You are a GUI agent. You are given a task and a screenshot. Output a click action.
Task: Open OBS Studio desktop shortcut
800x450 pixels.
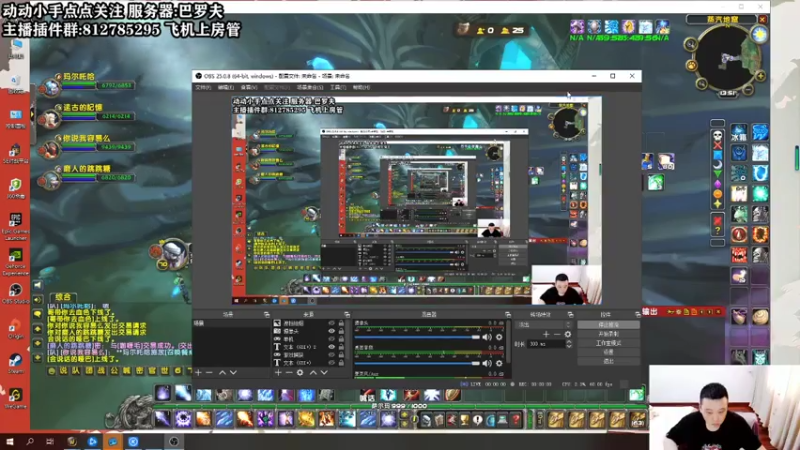coord(15,293)
